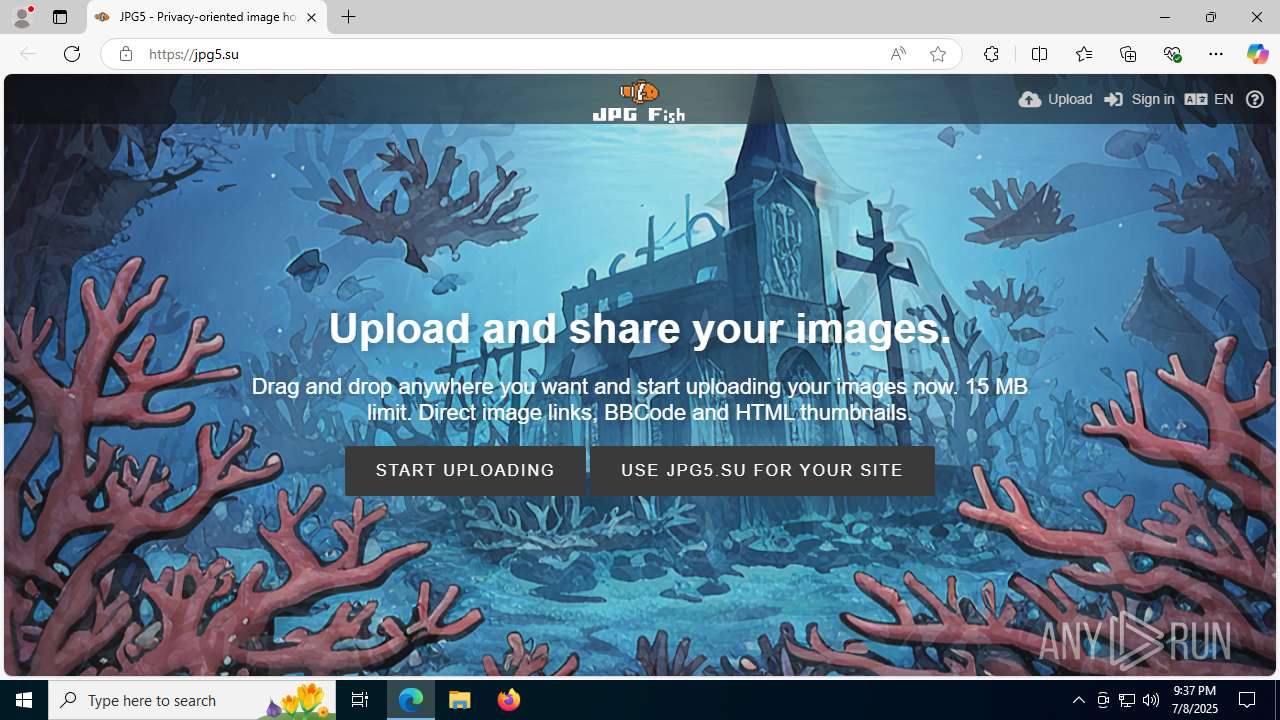Open the browser profile icon
Viewport: 1280px width, 720px height.
point(22,17)
